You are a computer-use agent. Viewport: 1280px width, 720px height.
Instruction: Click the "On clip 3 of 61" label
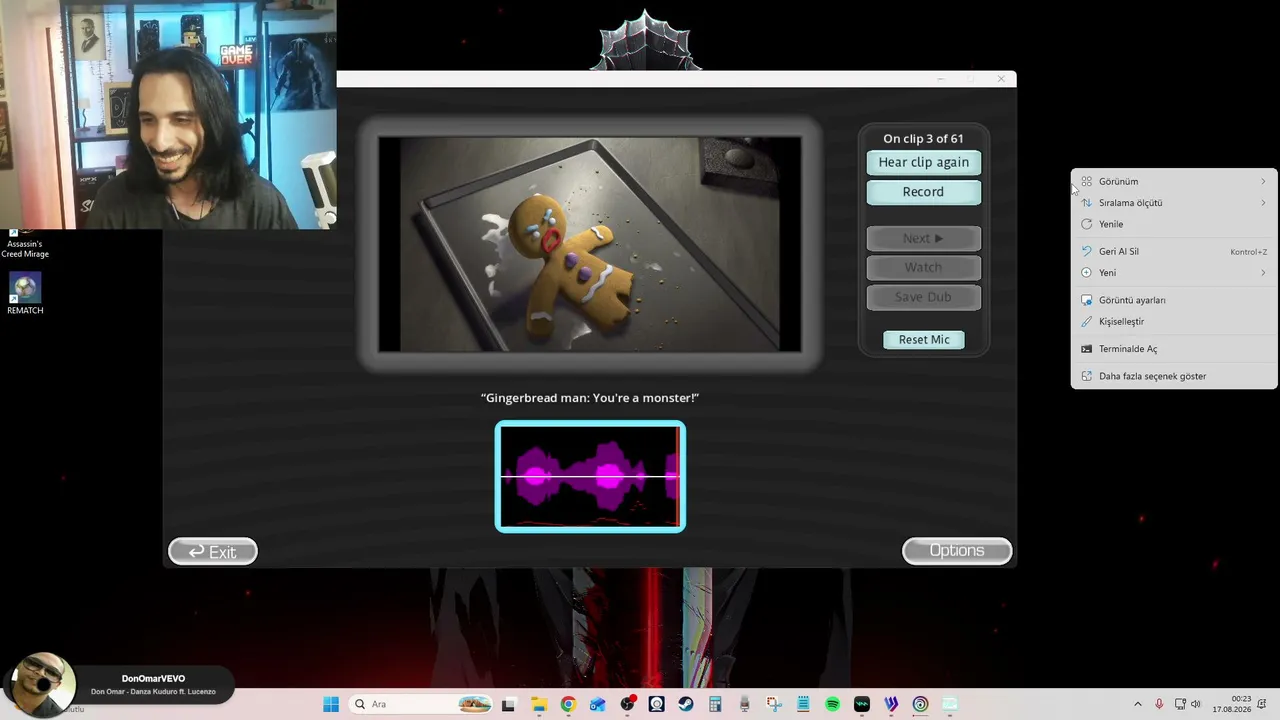(923, 139)
